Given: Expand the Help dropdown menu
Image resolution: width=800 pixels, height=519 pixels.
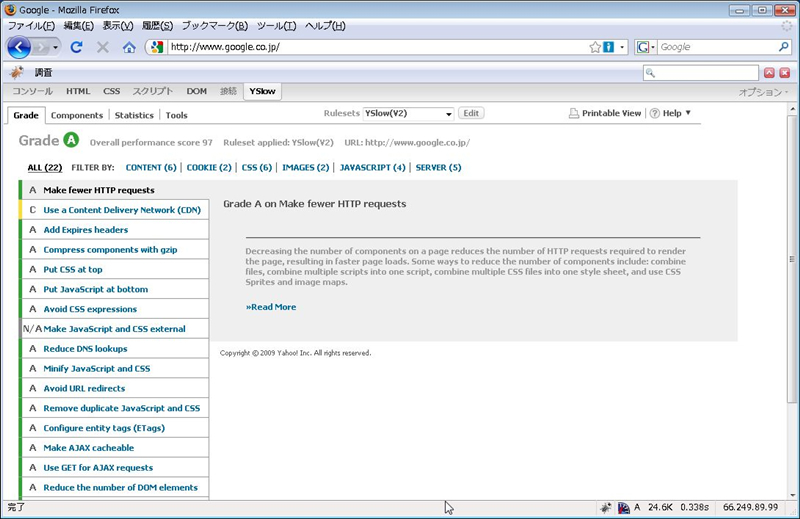Looking at the screenshot, I should pos(670,113).
